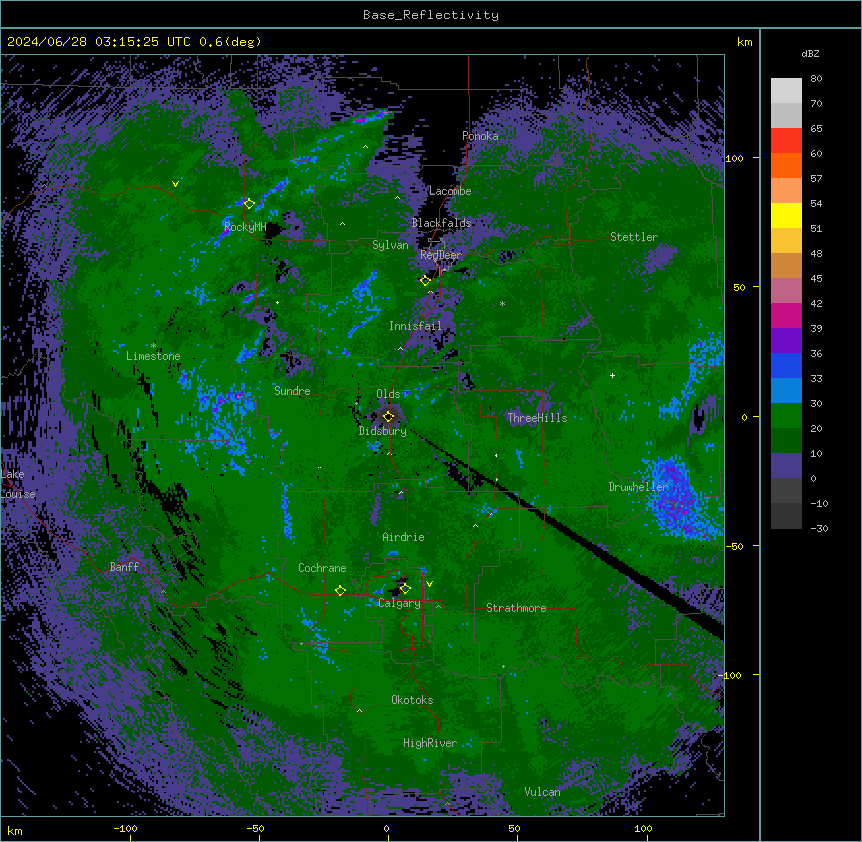Select the light gray top swatch in legend
862x842 pixels.
(786, 90)
